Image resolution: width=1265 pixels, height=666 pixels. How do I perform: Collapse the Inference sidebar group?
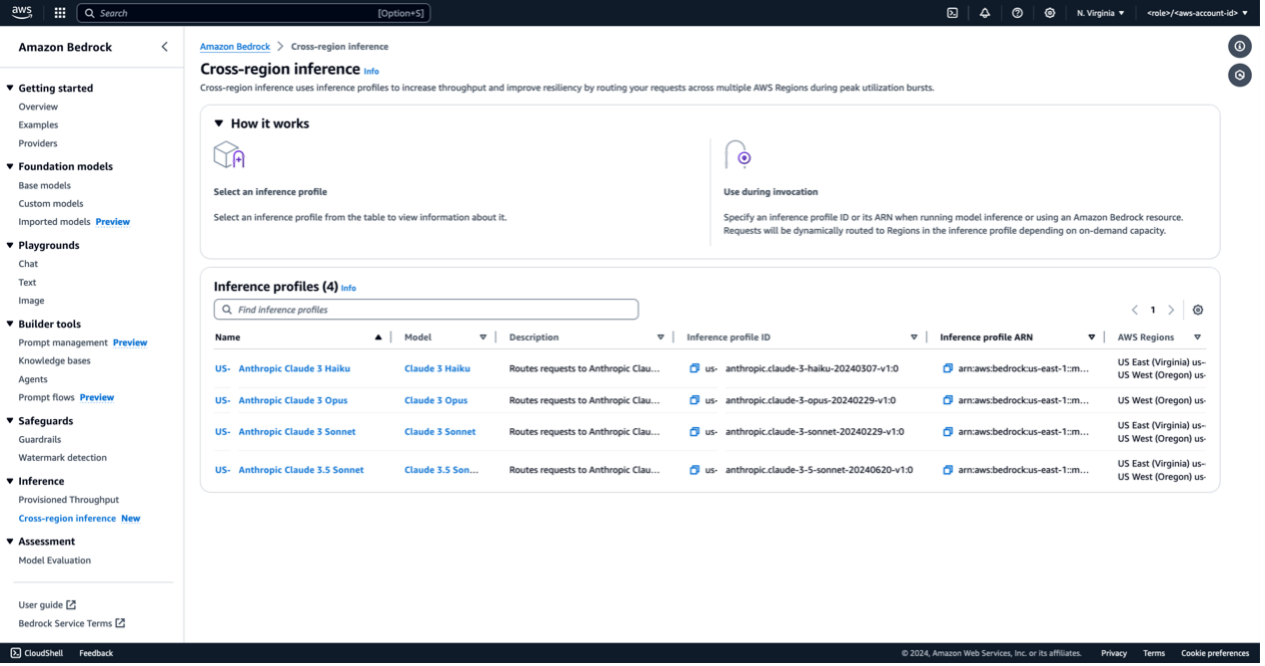9,481
